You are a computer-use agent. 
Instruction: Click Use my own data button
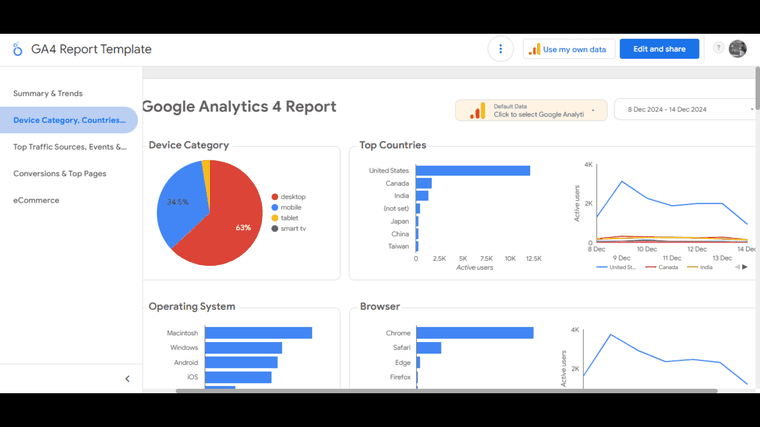pyautogui.click(x=569, y=49)
